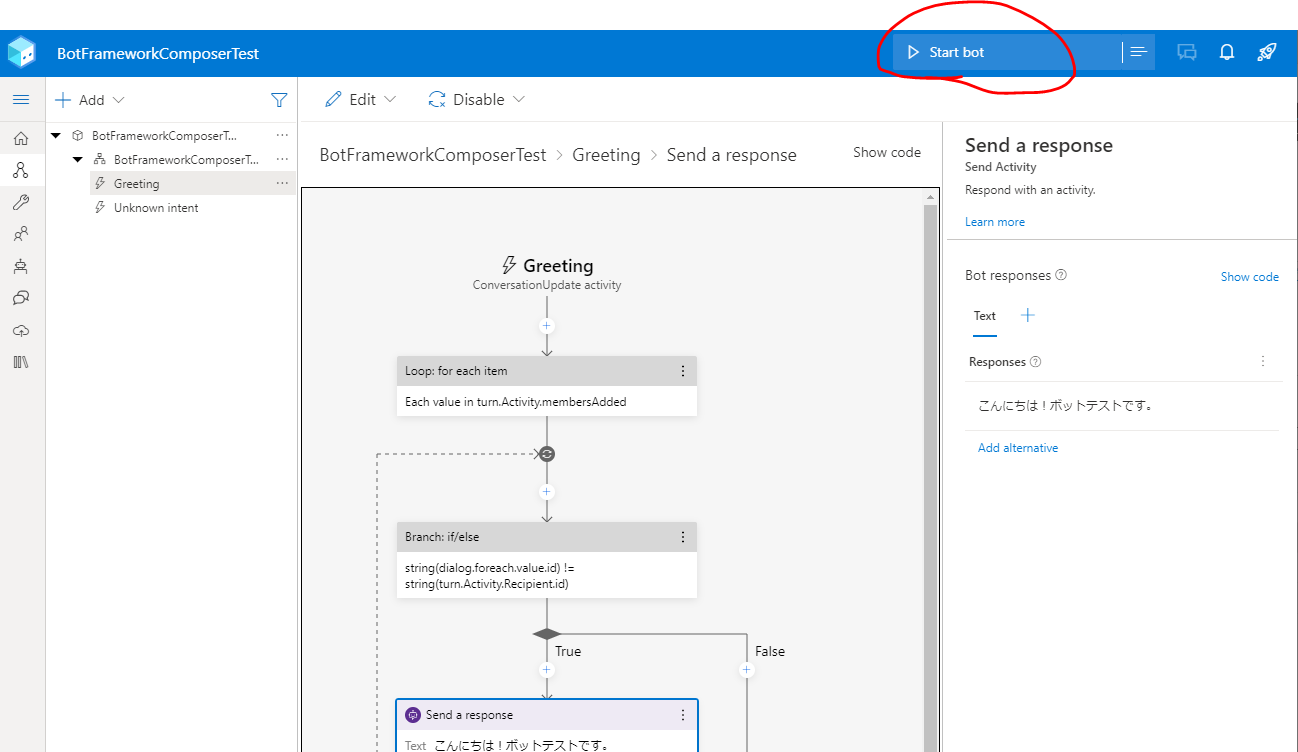The image size is (1298, 752).
Task: Toggle the hamburger navigation menu
Action: 21,100
